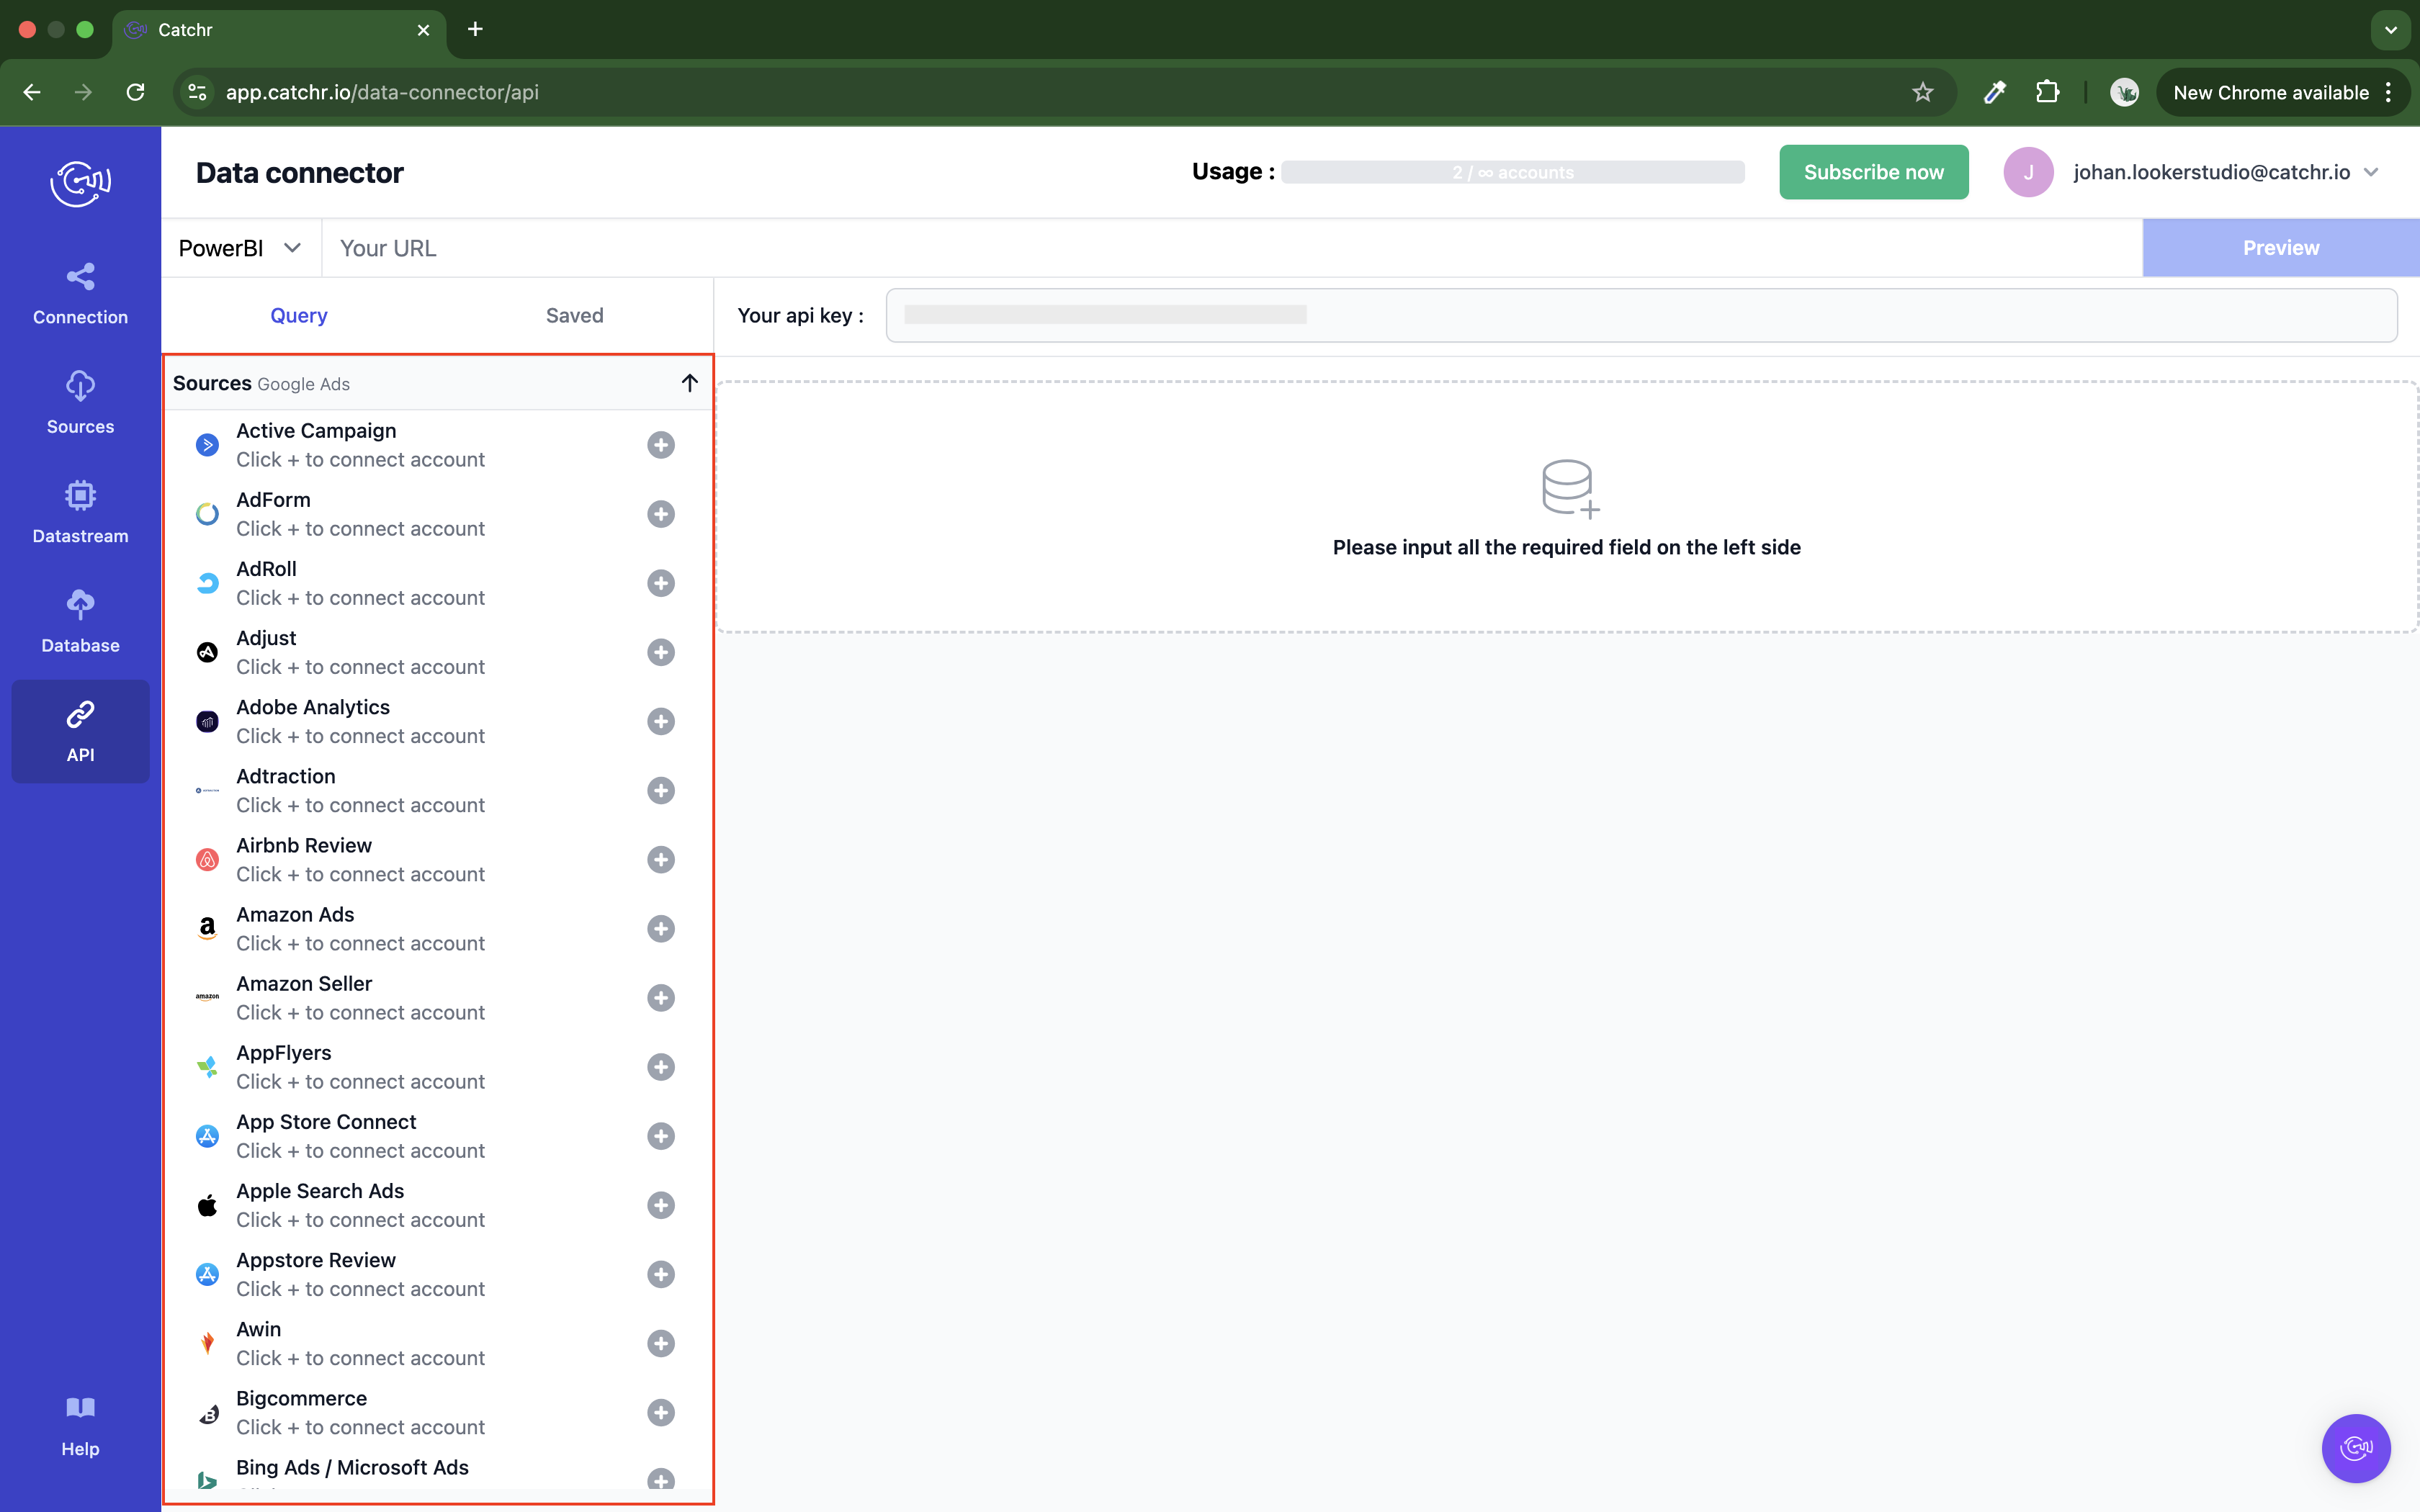Add an Adjust account with plus
Screen dimensions: 2420x1512
[661, 652]
